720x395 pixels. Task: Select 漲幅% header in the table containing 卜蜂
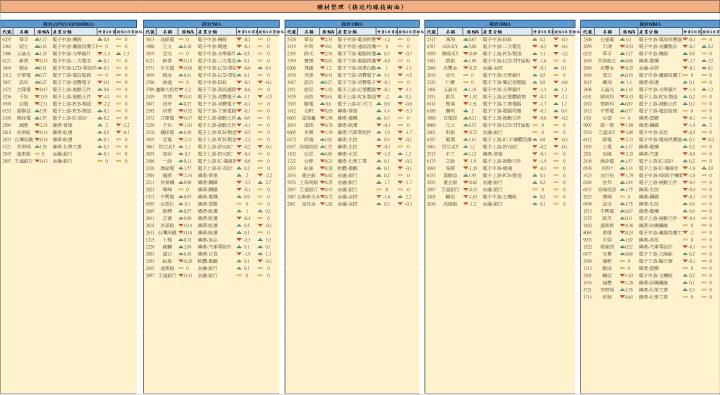(x=187, y=32)
